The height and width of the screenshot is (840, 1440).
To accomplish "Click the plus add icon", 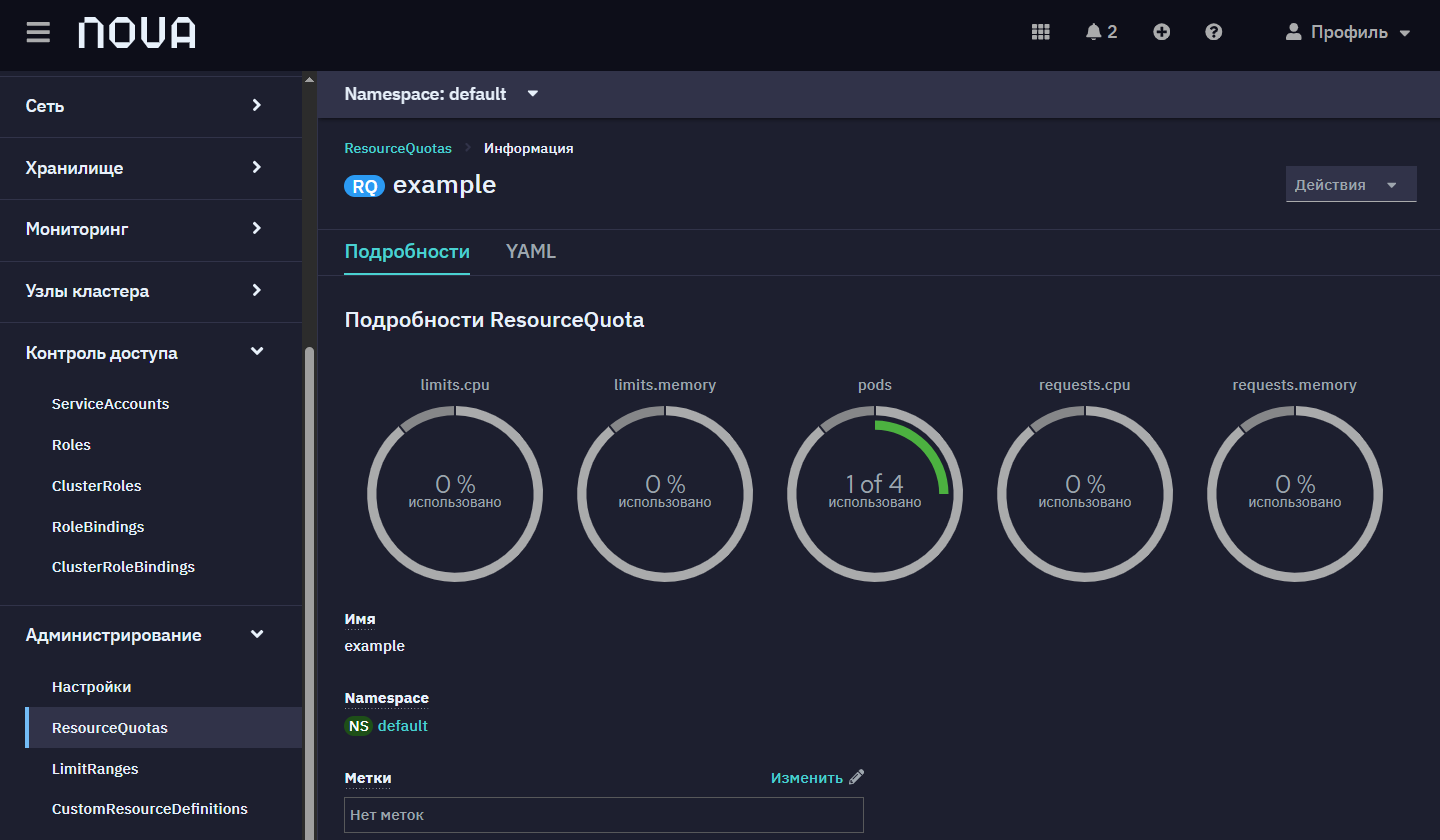I will click(1161, 32).
